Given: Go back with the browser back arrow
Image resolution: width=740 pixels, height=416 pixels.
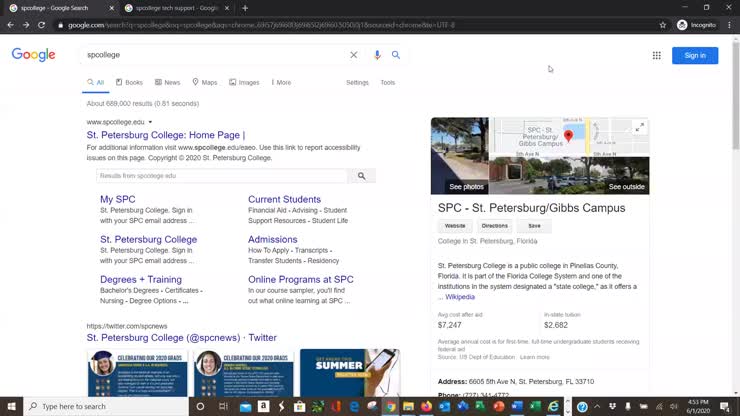Looking at the screenshot, I should point(10,25).
